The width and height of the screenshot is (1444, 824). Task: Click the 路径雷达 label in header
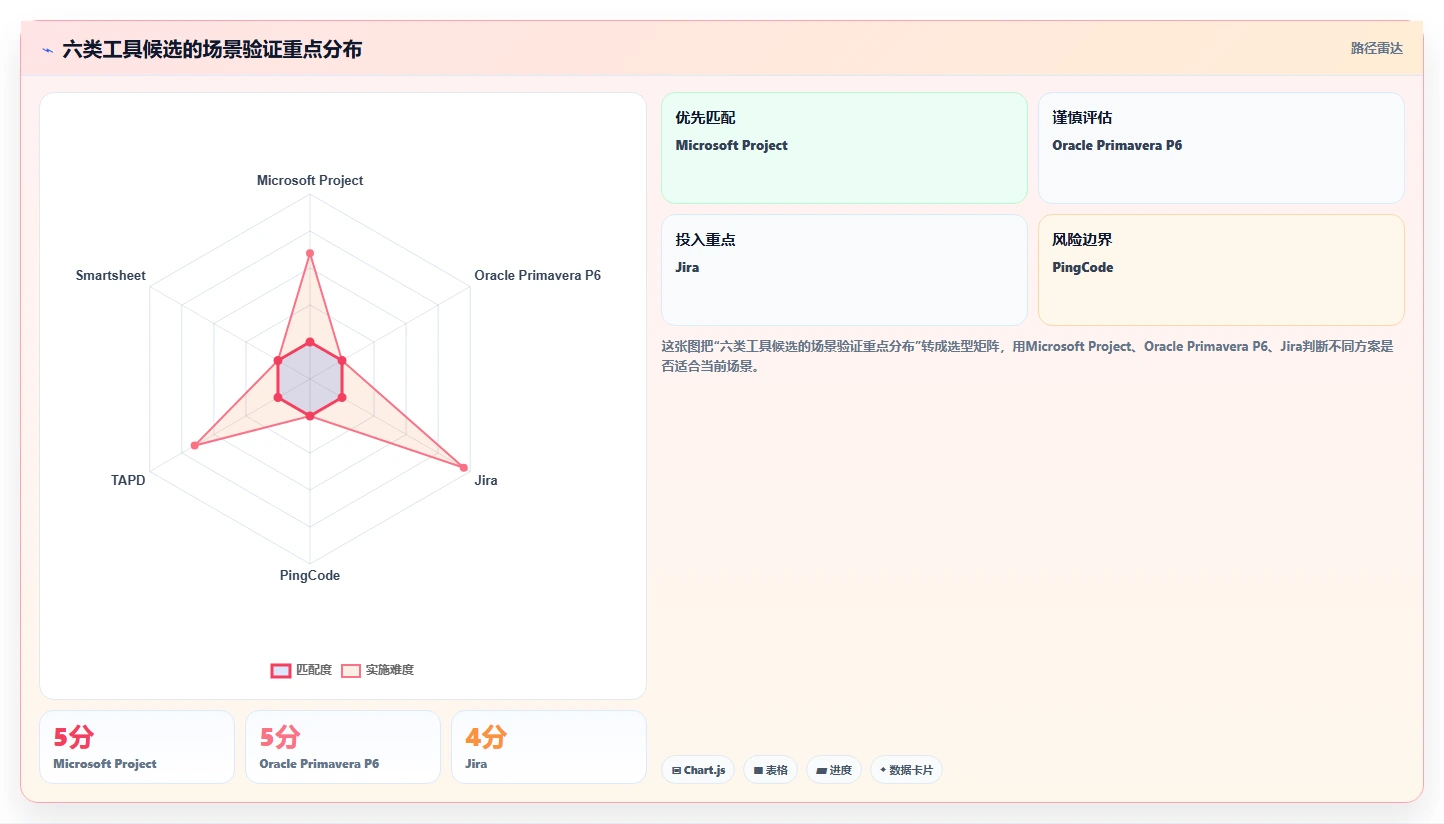[x=1377, y=48]
